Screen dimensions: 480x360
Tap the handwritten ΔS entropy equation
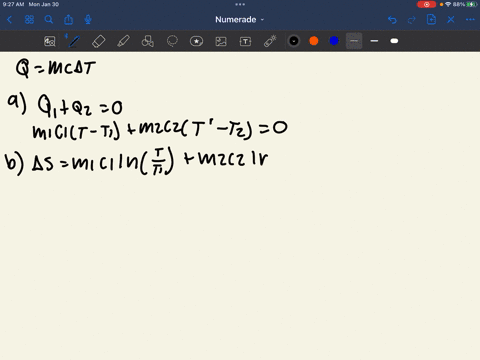tap(137, 161)
